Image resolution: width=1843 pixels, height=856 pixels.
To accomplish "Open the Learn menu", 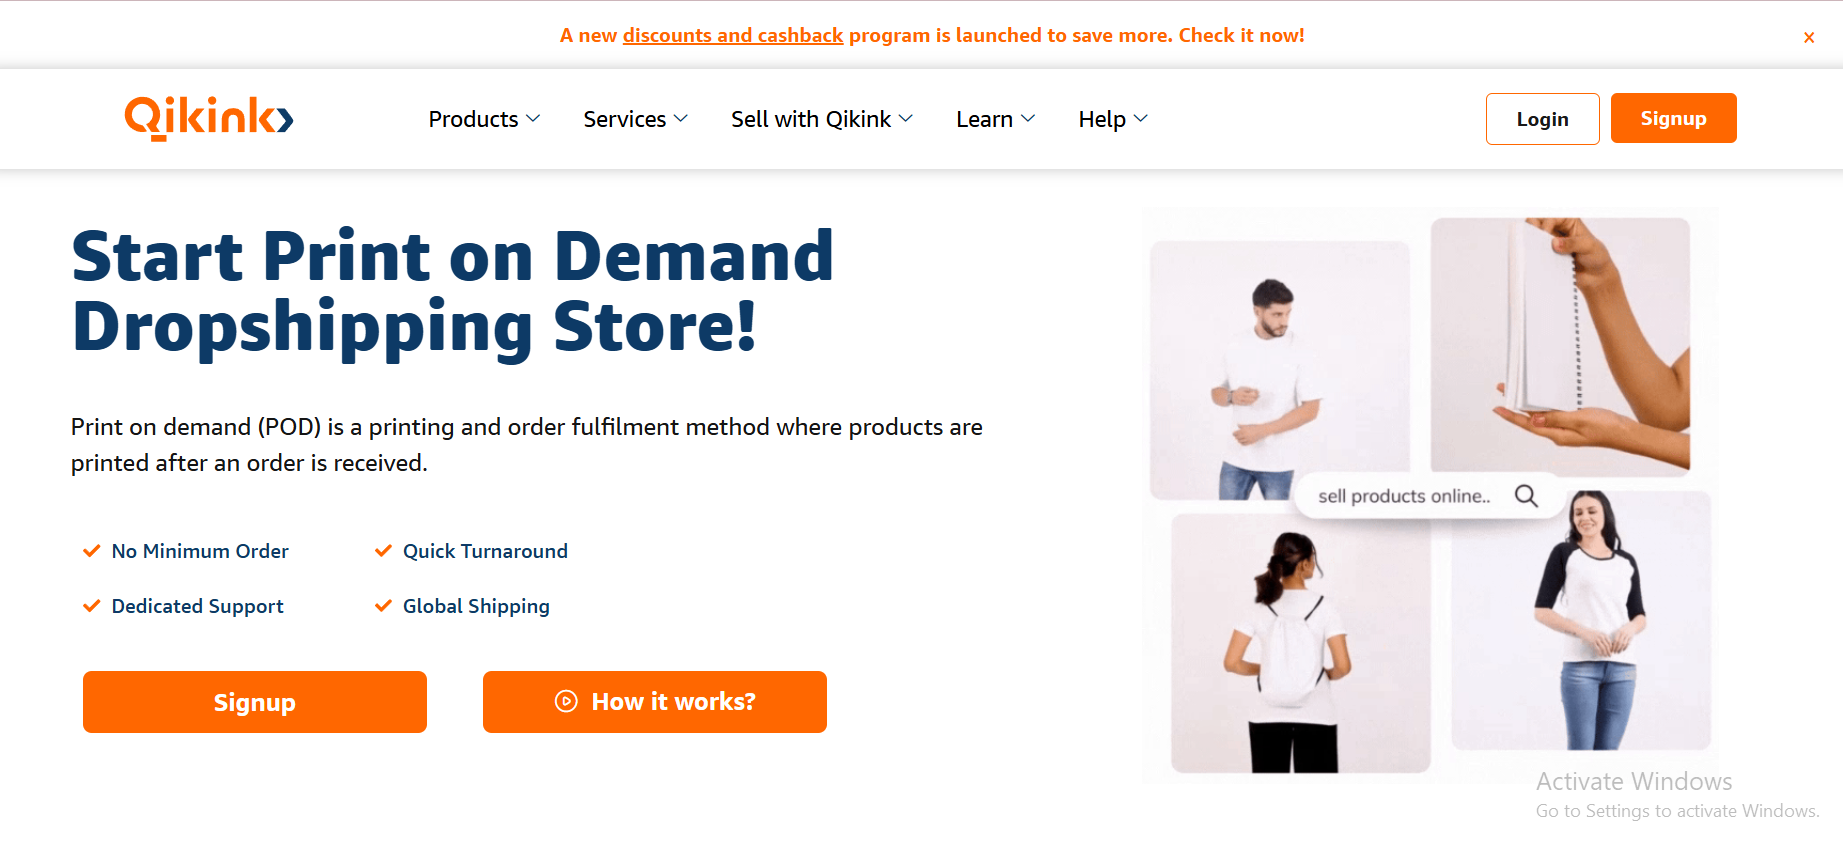I will [995, 119].
